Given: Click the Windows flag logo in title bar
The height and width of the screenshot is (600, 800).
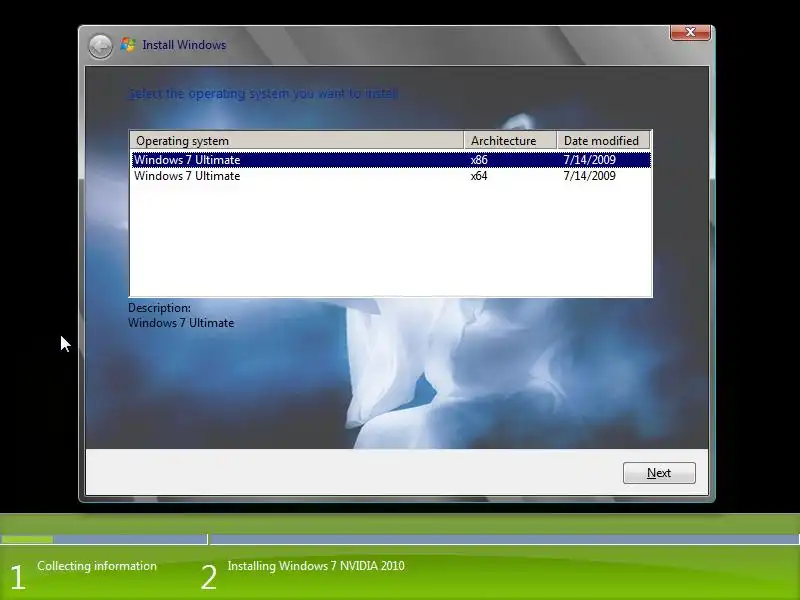Looking at the screenshot, I should click(x=128, y=44).
